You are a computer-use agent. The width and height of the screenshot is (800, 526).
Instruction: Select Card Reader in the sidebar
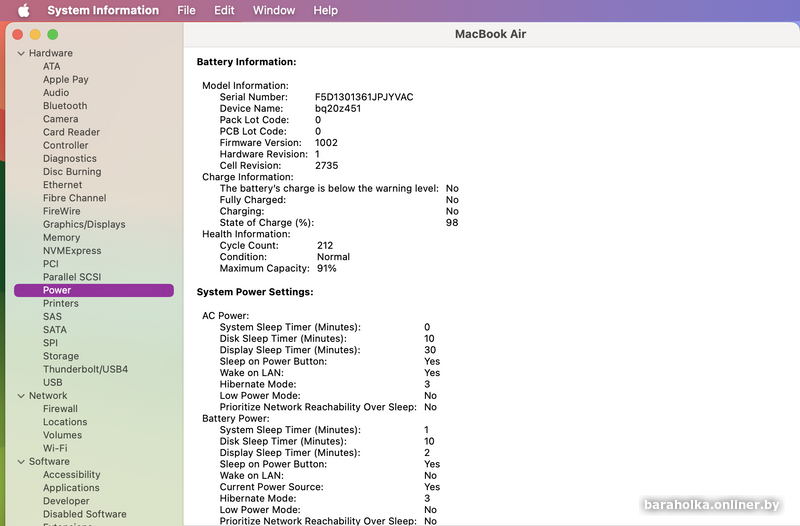71,132
